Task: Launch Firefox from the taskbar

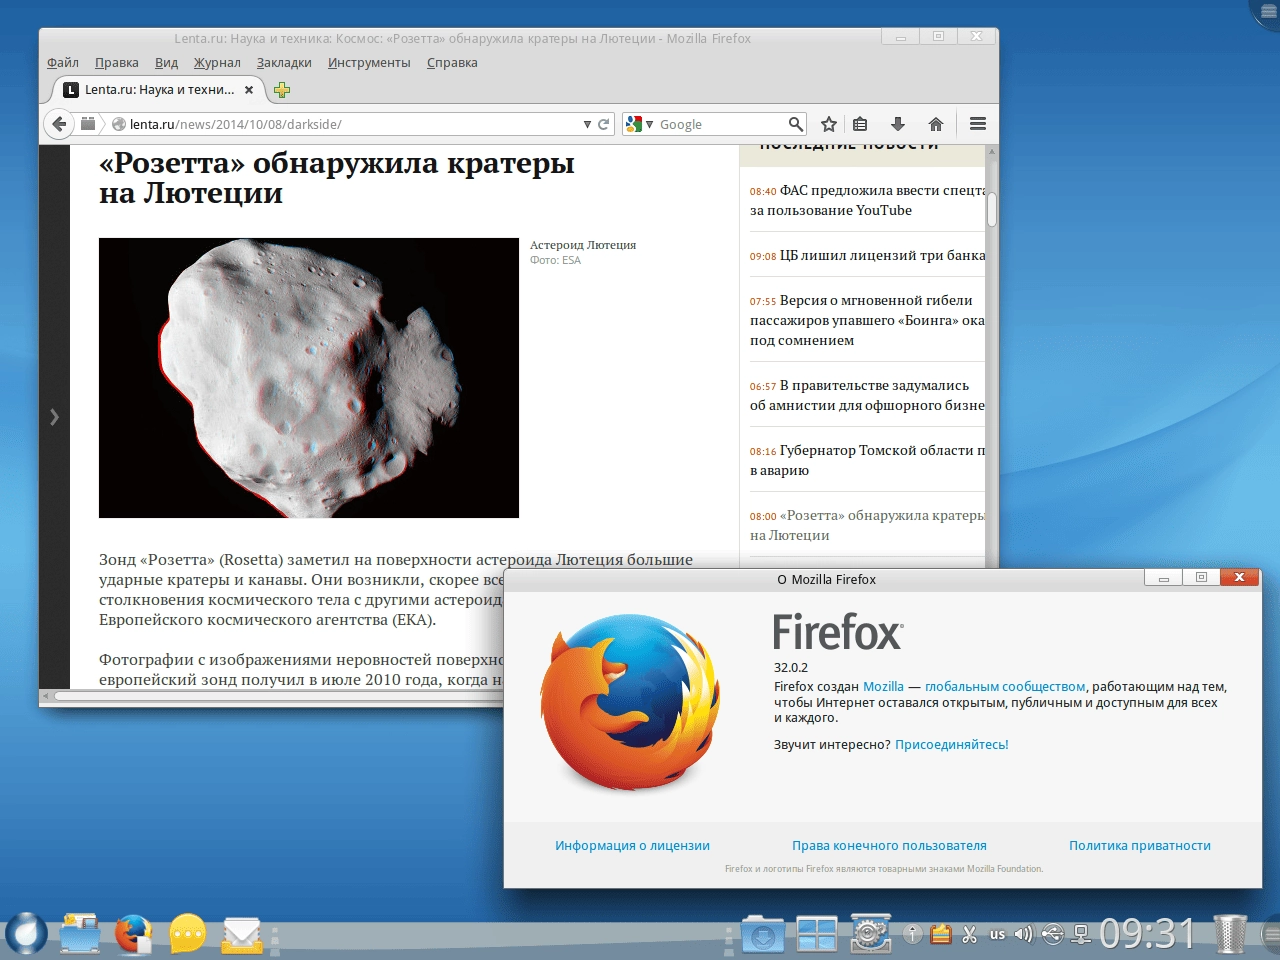Action: click(133, 934)
